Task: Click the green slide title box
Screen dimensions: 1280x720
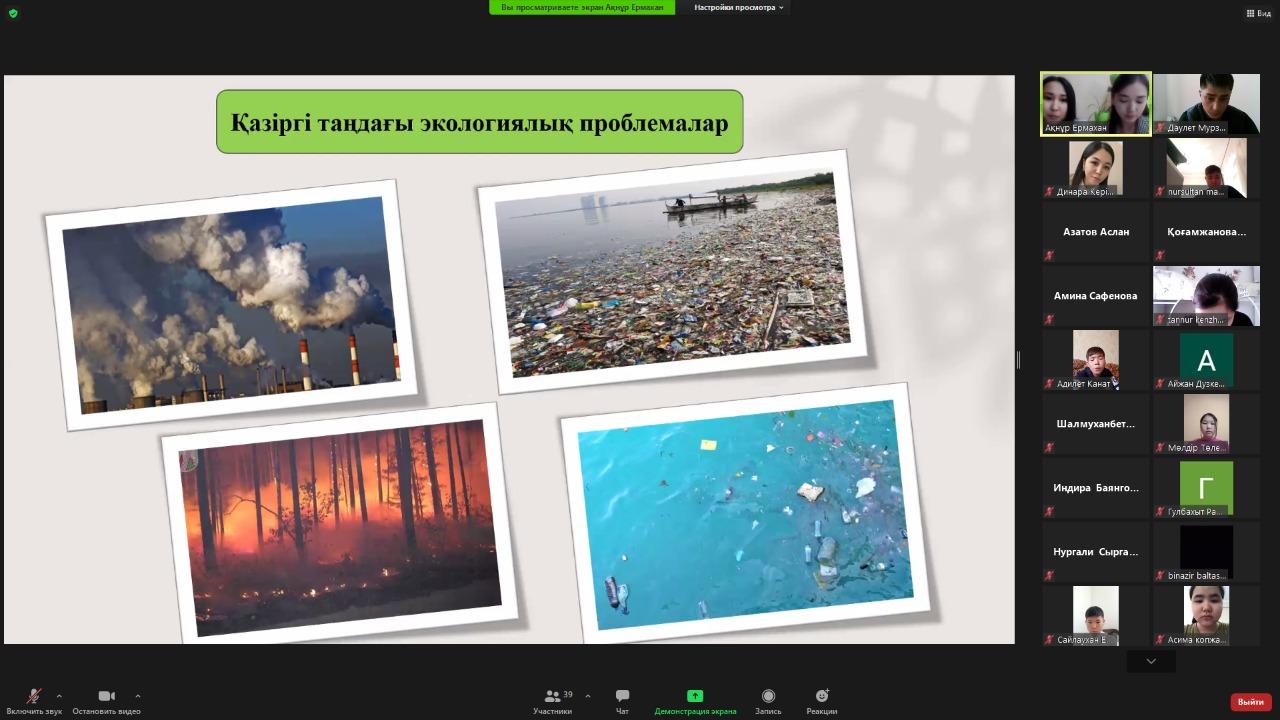Action: click(x=479, y=122)
